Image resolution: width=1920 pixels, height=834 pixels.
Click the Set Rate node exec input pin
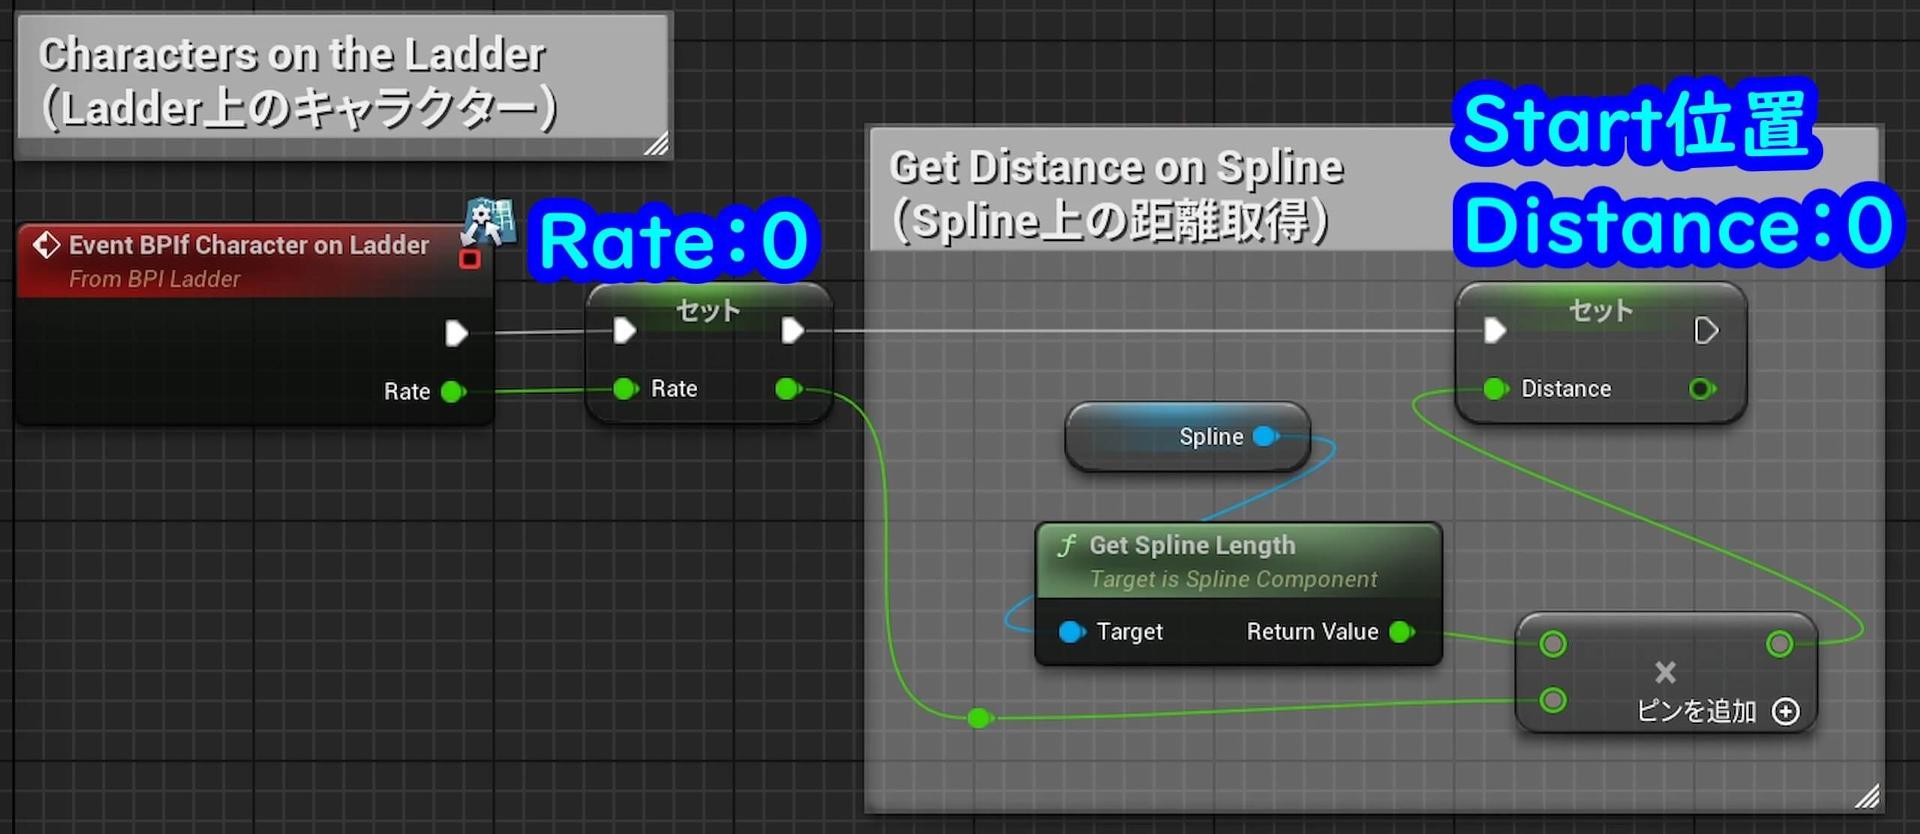[624, 330]
